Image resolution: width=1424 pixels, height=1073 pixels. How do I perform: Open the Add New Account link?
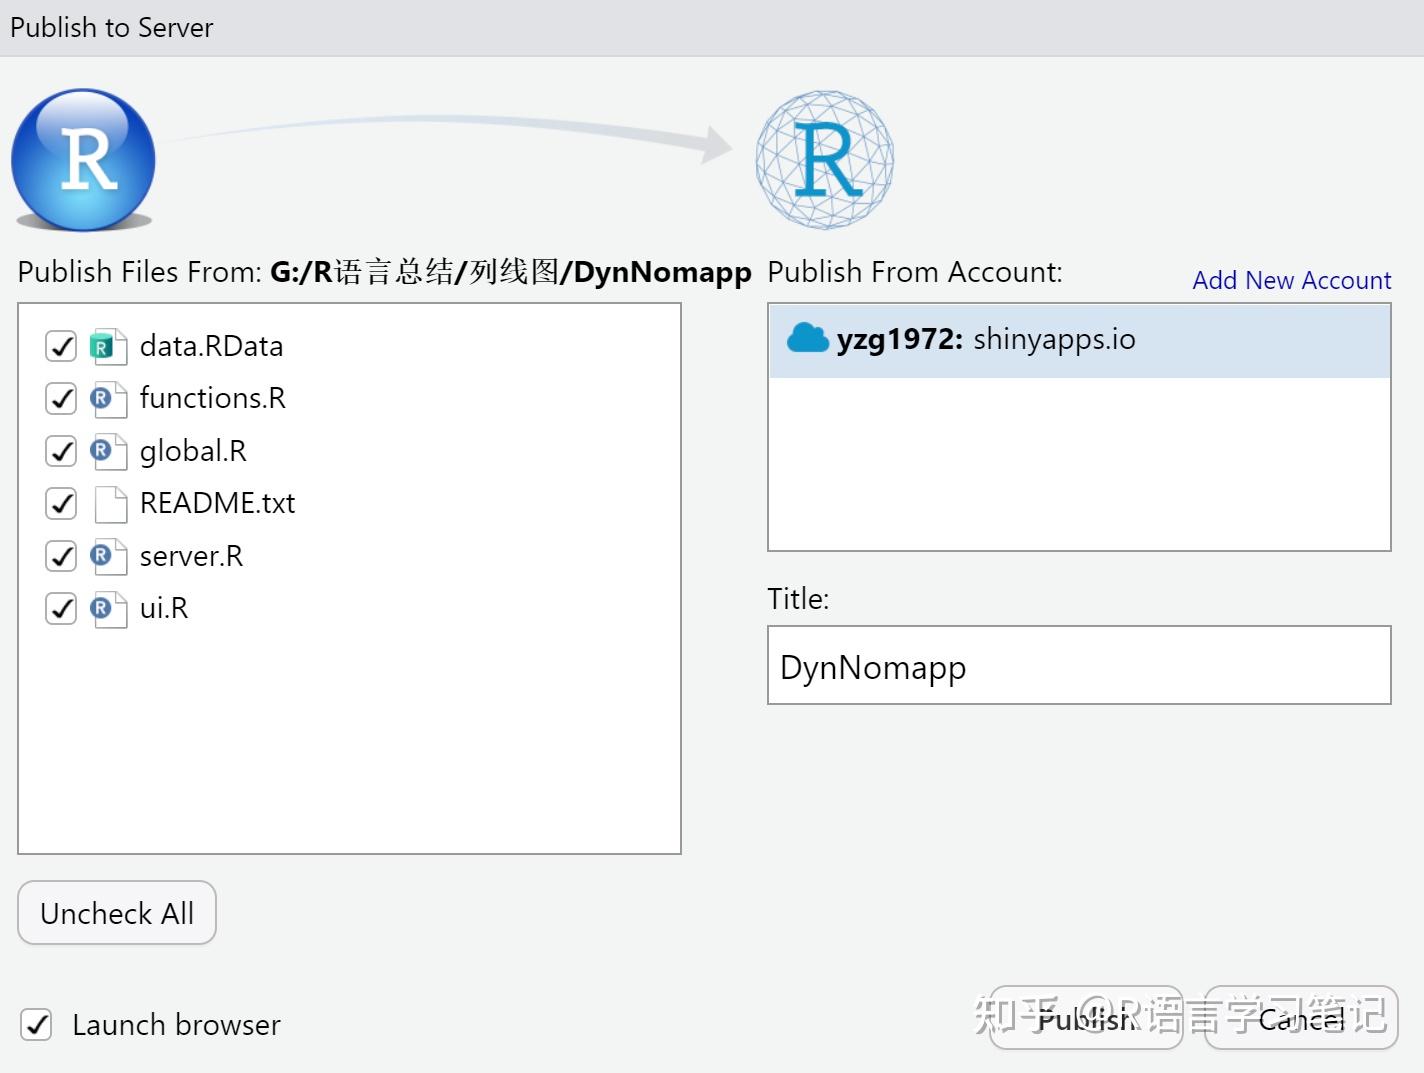pyautogui.click(x=1290, y=280)
